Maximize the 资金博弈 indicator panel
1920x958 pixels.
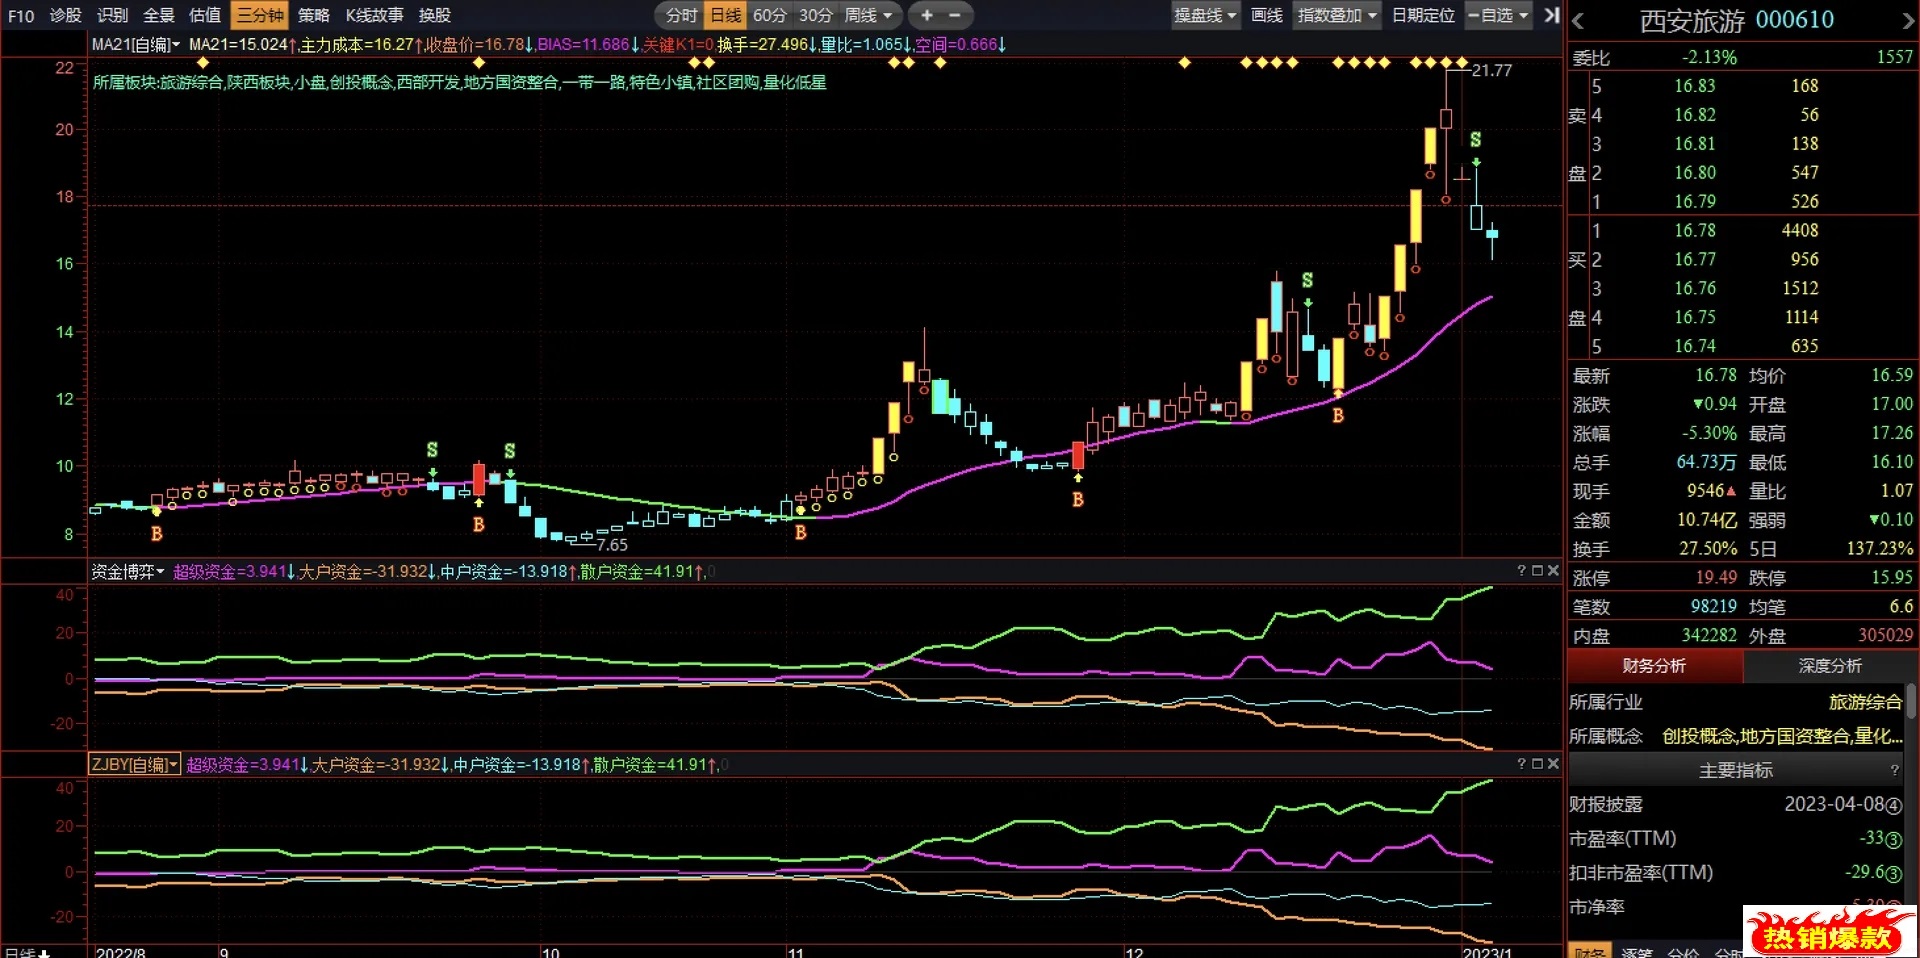(x=1537, y=571)
